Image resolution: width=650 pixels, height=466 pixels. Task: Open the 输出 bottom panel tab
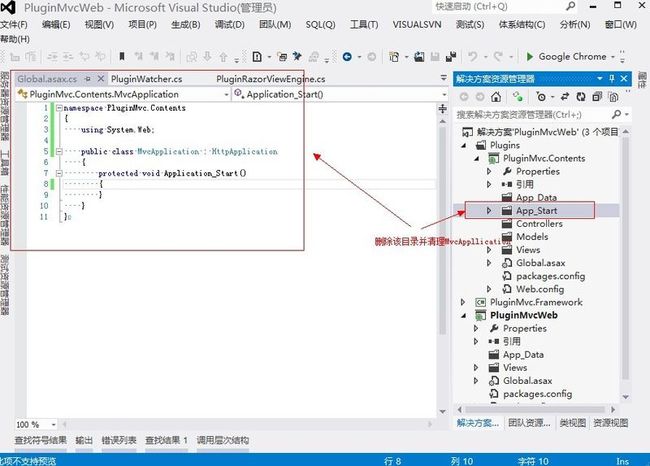[84, 440]
